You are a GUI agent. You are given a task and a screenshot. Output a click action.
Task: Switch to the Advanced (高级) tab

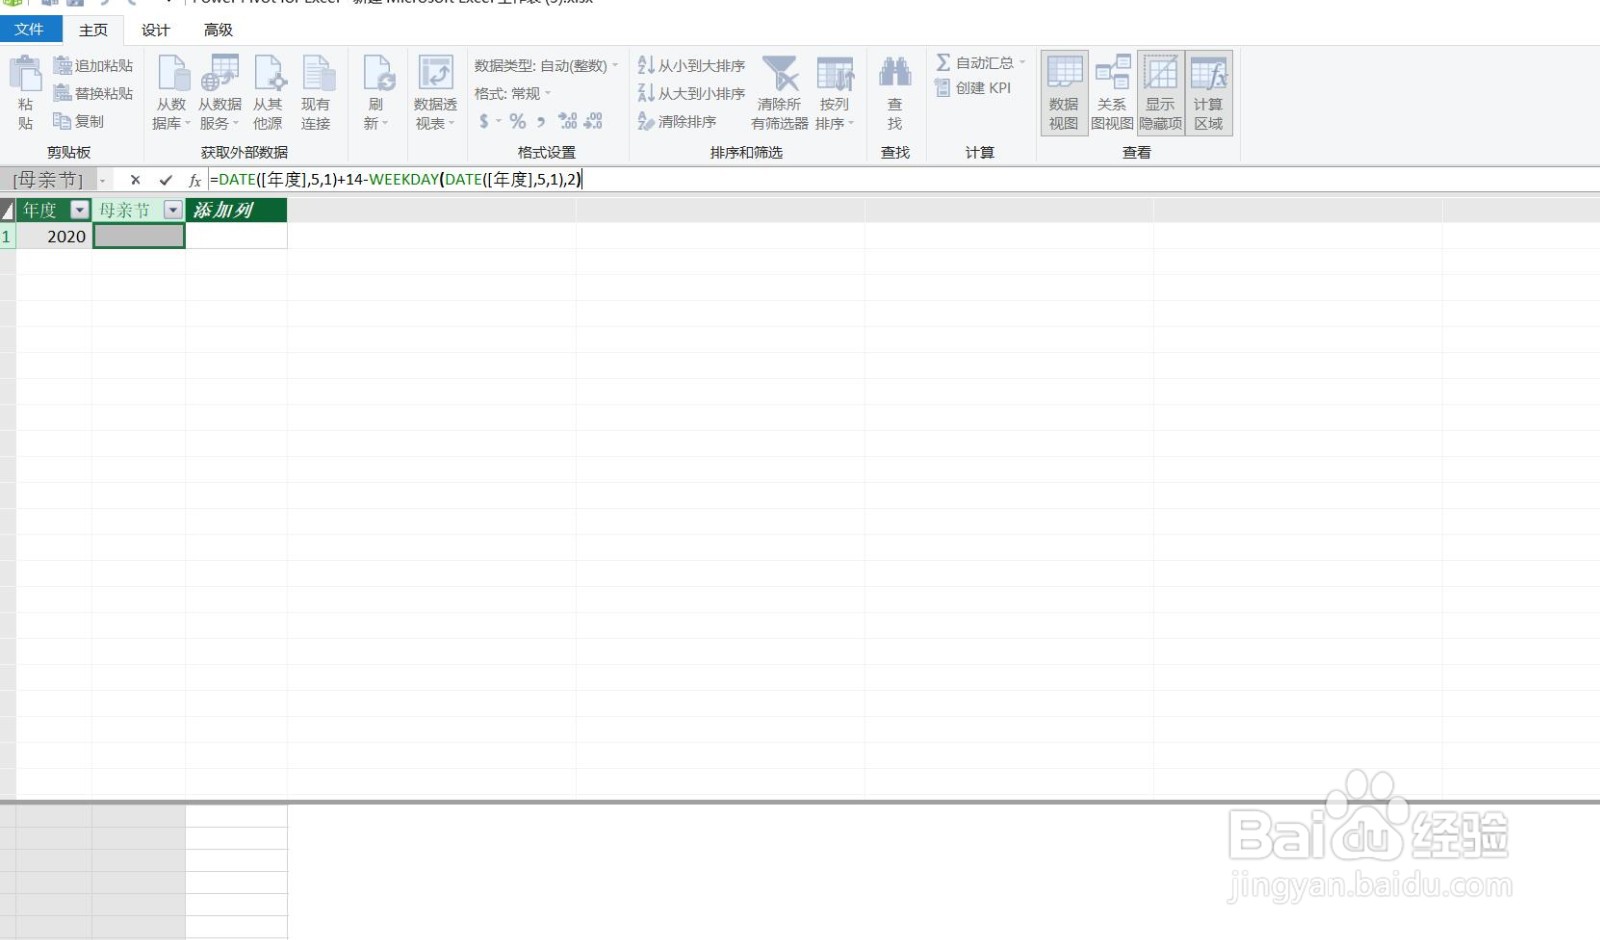pyautogui.click(x=218, y=30)
